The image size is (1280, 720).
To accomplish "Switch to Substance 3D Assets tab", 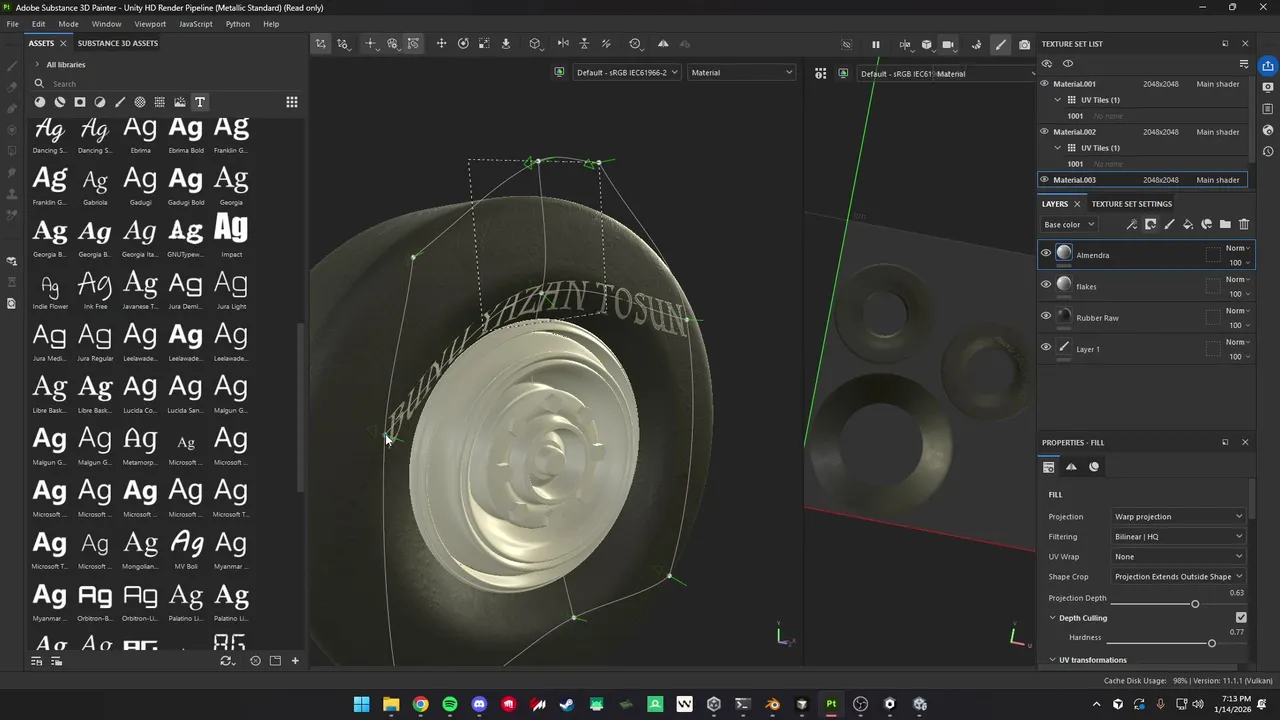I will pyautogui.click(x=118, y=44).
